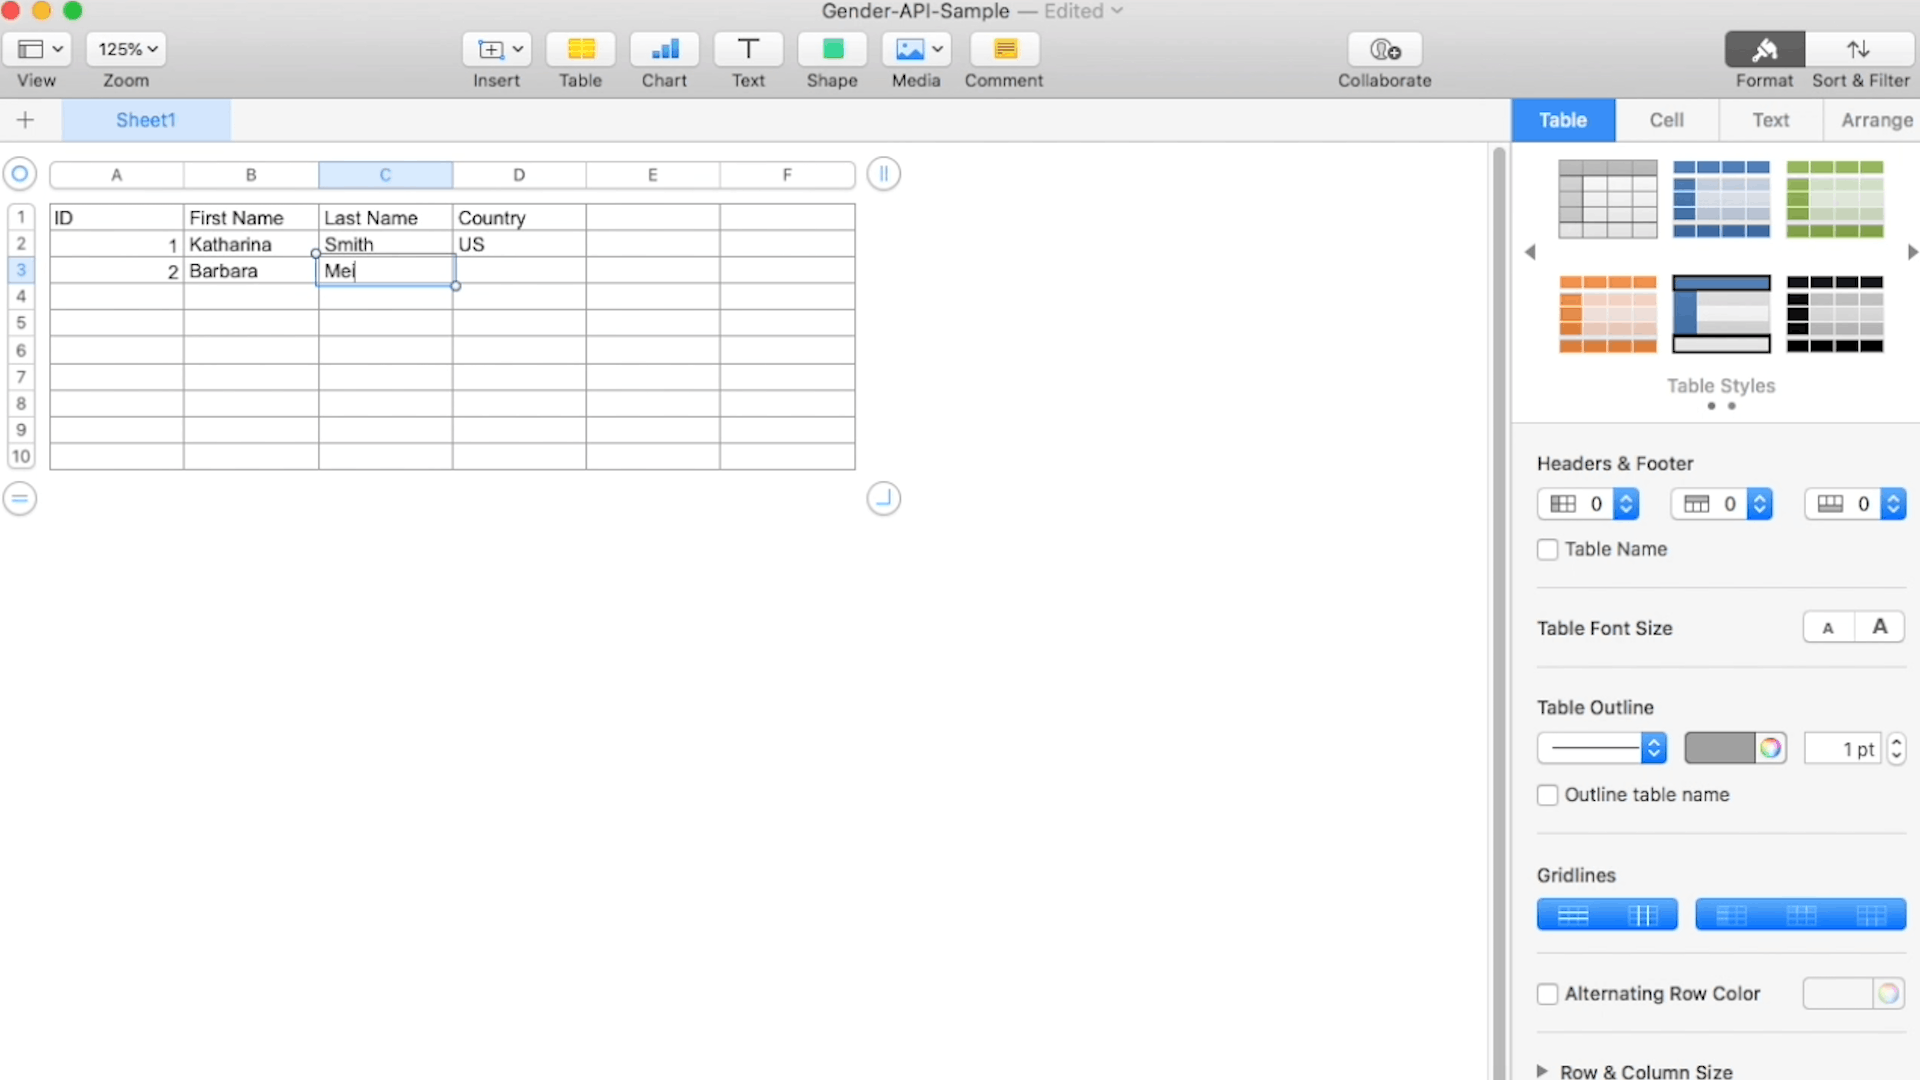Select the cell containing Barbara
This screenshot has height=1080, width=1920.
tap(251, 271)
